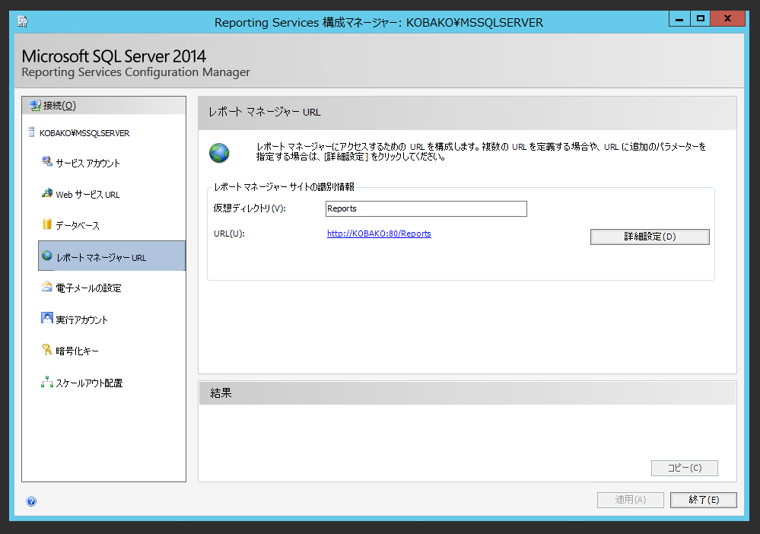The height and width of the screenshot is (534, 760).
Task: Click the 暗号化キー key icon
Action: point(47,349)
